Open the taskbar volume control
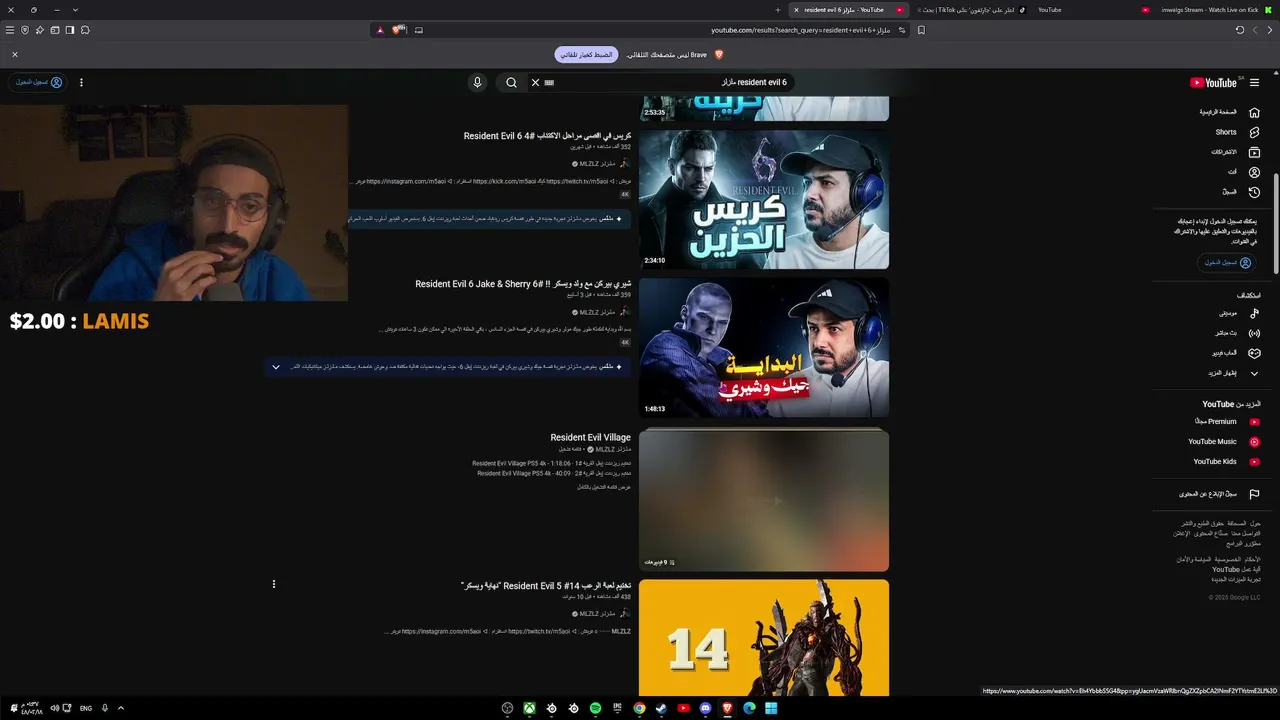The width and height of the screenshot is (1280, 720). tap(55, 708)
